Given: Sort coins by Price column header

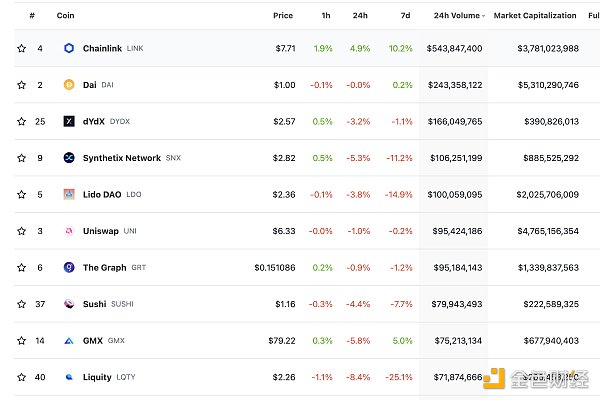Looking at the screenshot, I should 283,16.
